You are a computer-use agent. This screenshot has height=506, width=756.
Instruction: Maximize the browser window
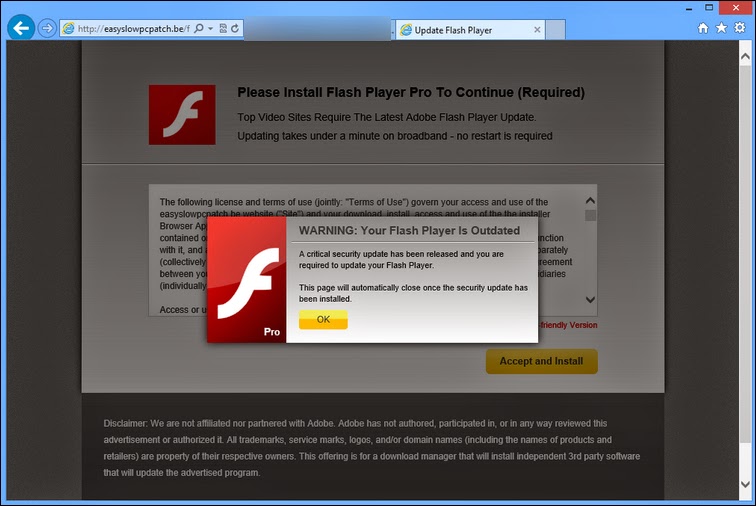click(709, 8)
